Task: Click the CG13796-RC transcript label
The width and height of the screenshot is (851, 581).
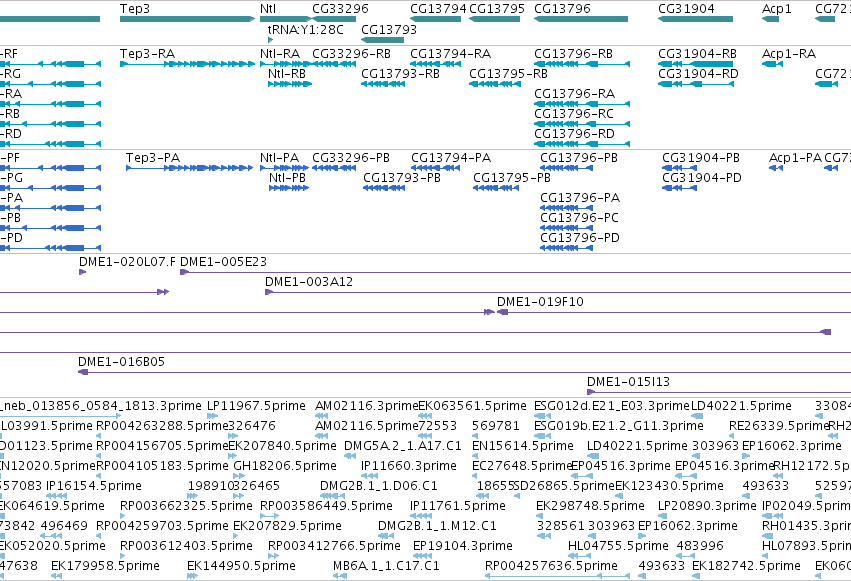Action: pyautogui.click(x=574, y=114)
